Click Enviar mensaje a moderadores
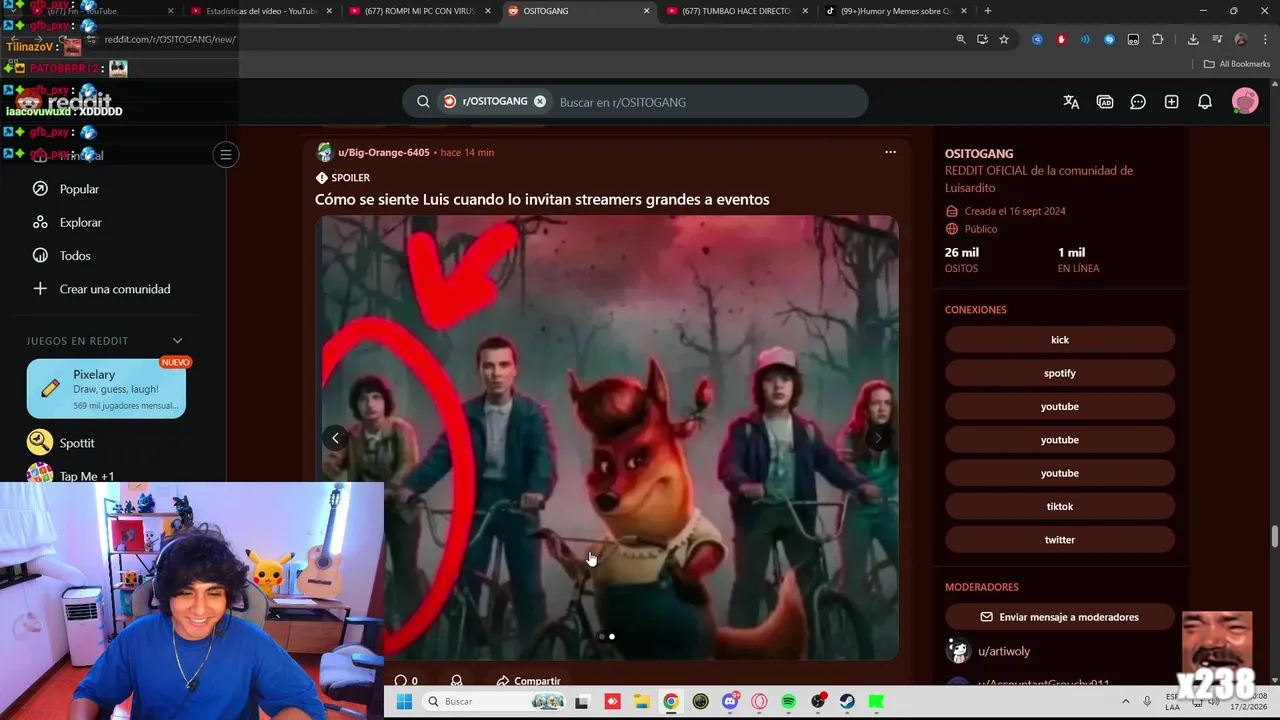Image resolution: width=1280 pixels, height=720 pixels. (1060, 617)
